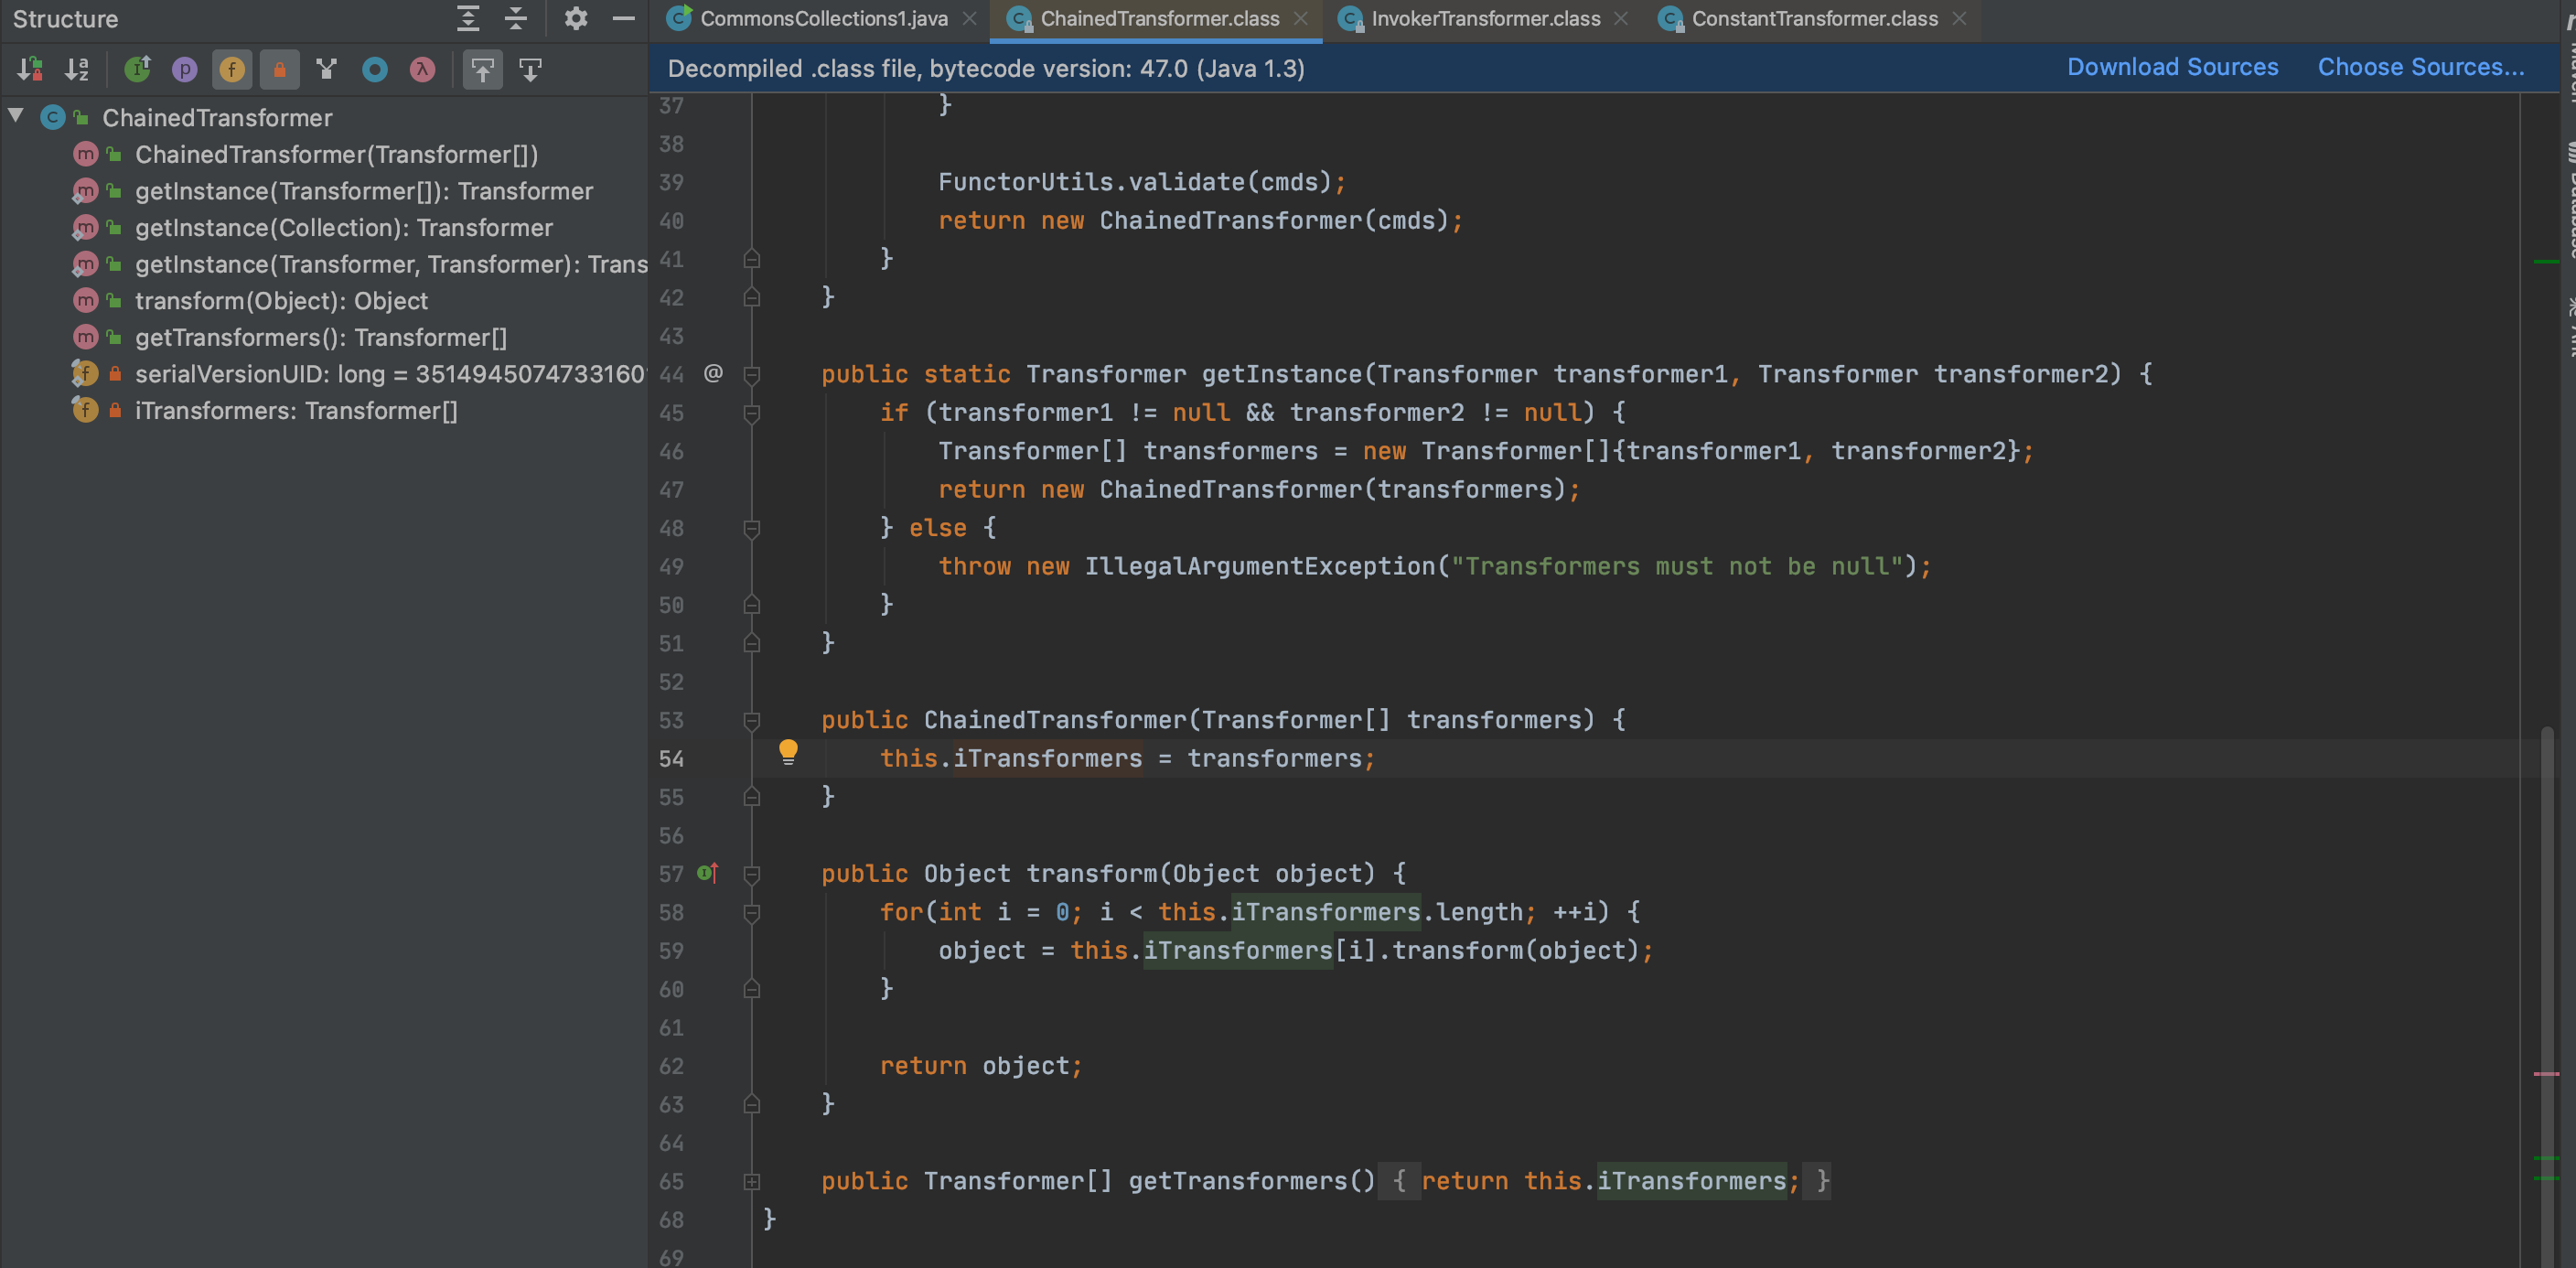
Task: Click implements-method gutter icon on line 57
Action: pyautogui.click(x=708, y=873)
